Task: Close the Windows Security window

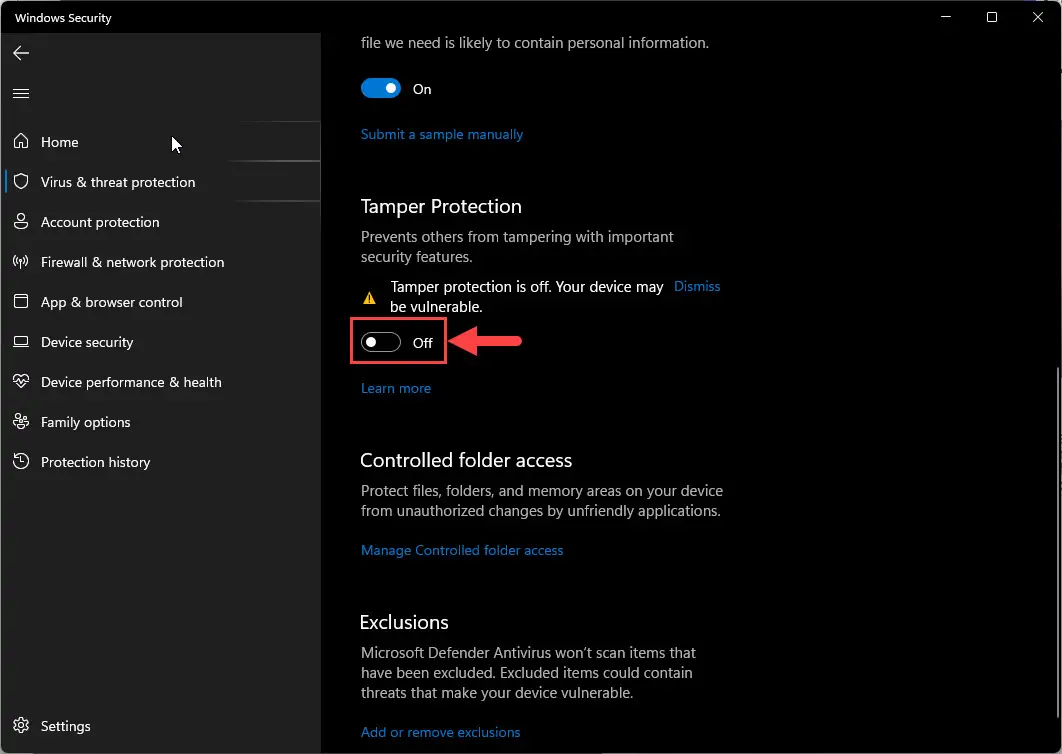Action: 1038,17
